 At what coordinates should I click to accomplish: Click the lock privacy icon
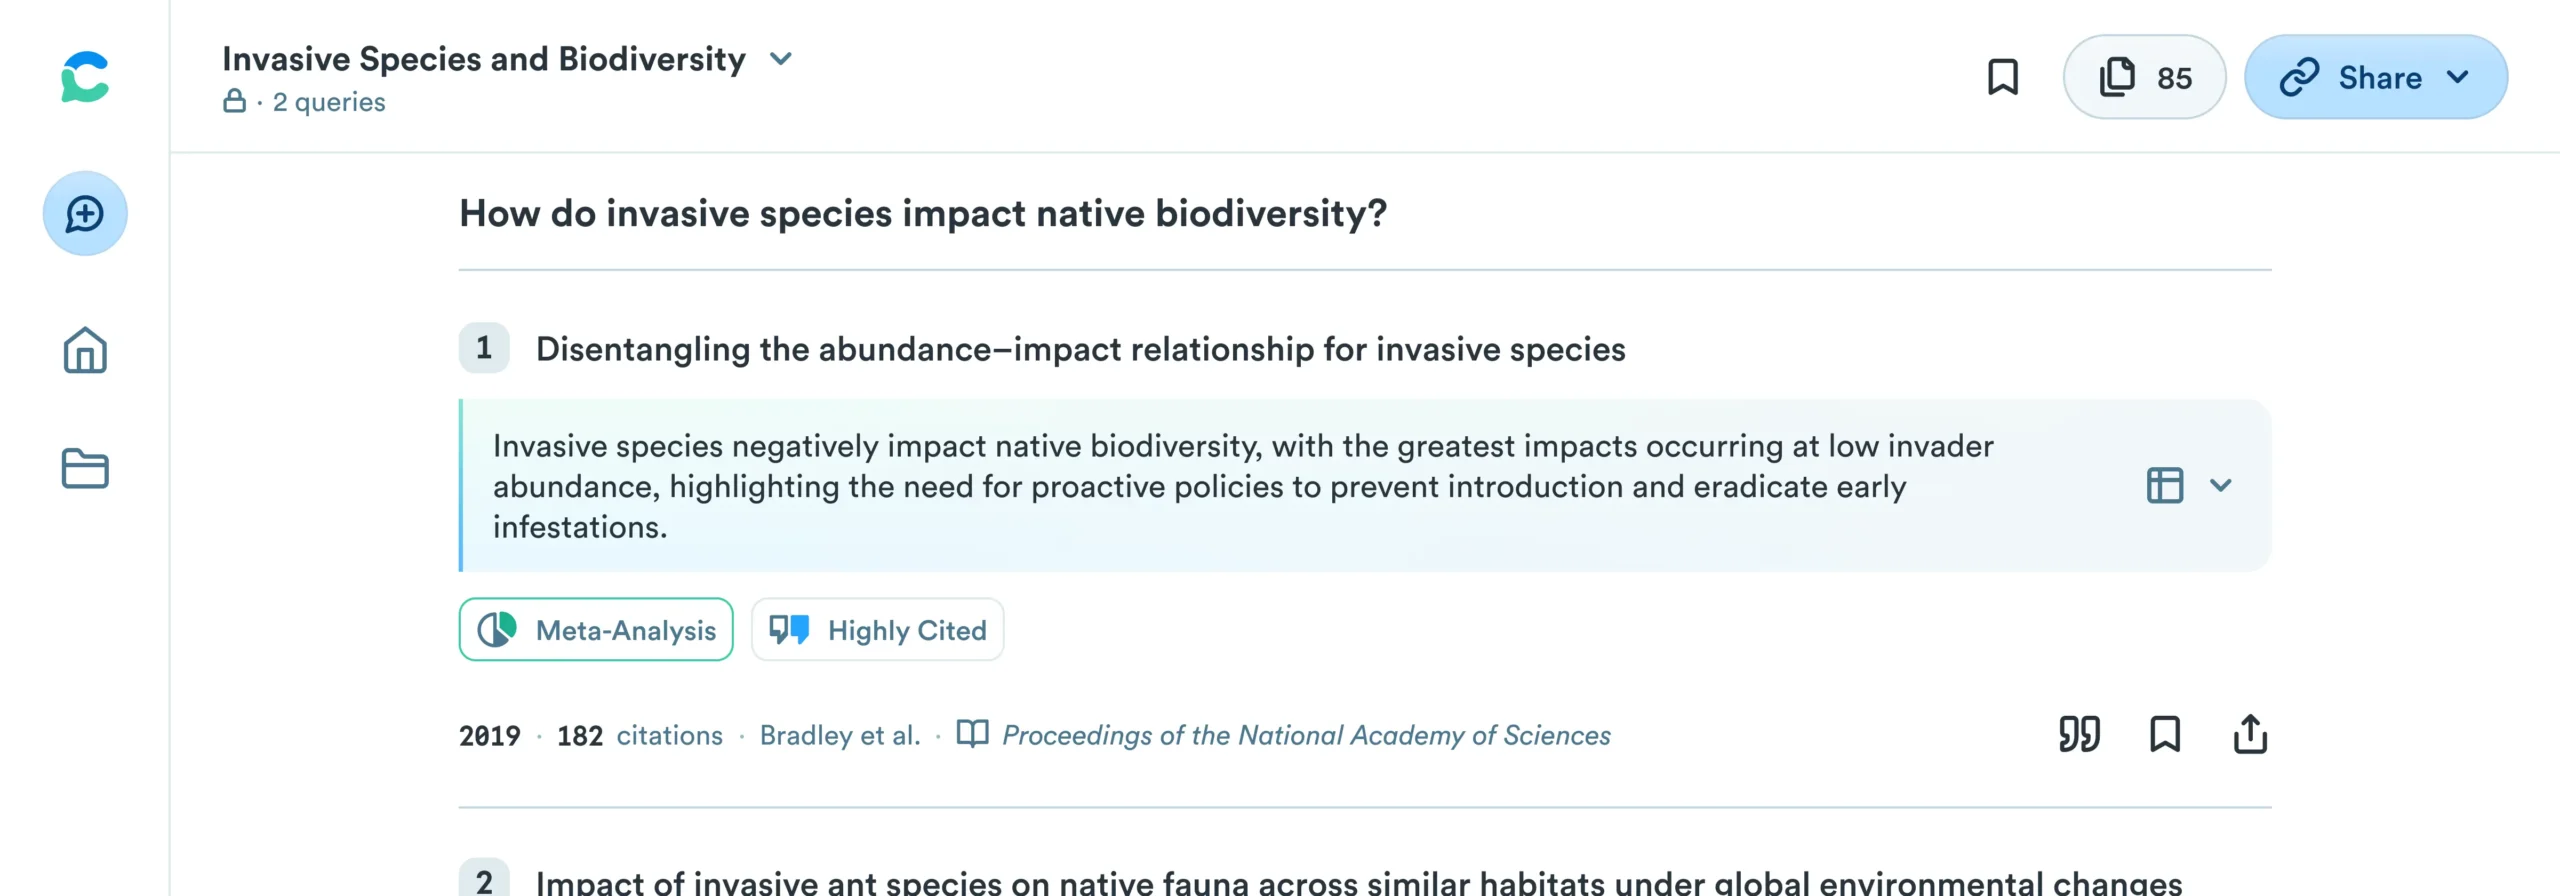click(234, 101)
